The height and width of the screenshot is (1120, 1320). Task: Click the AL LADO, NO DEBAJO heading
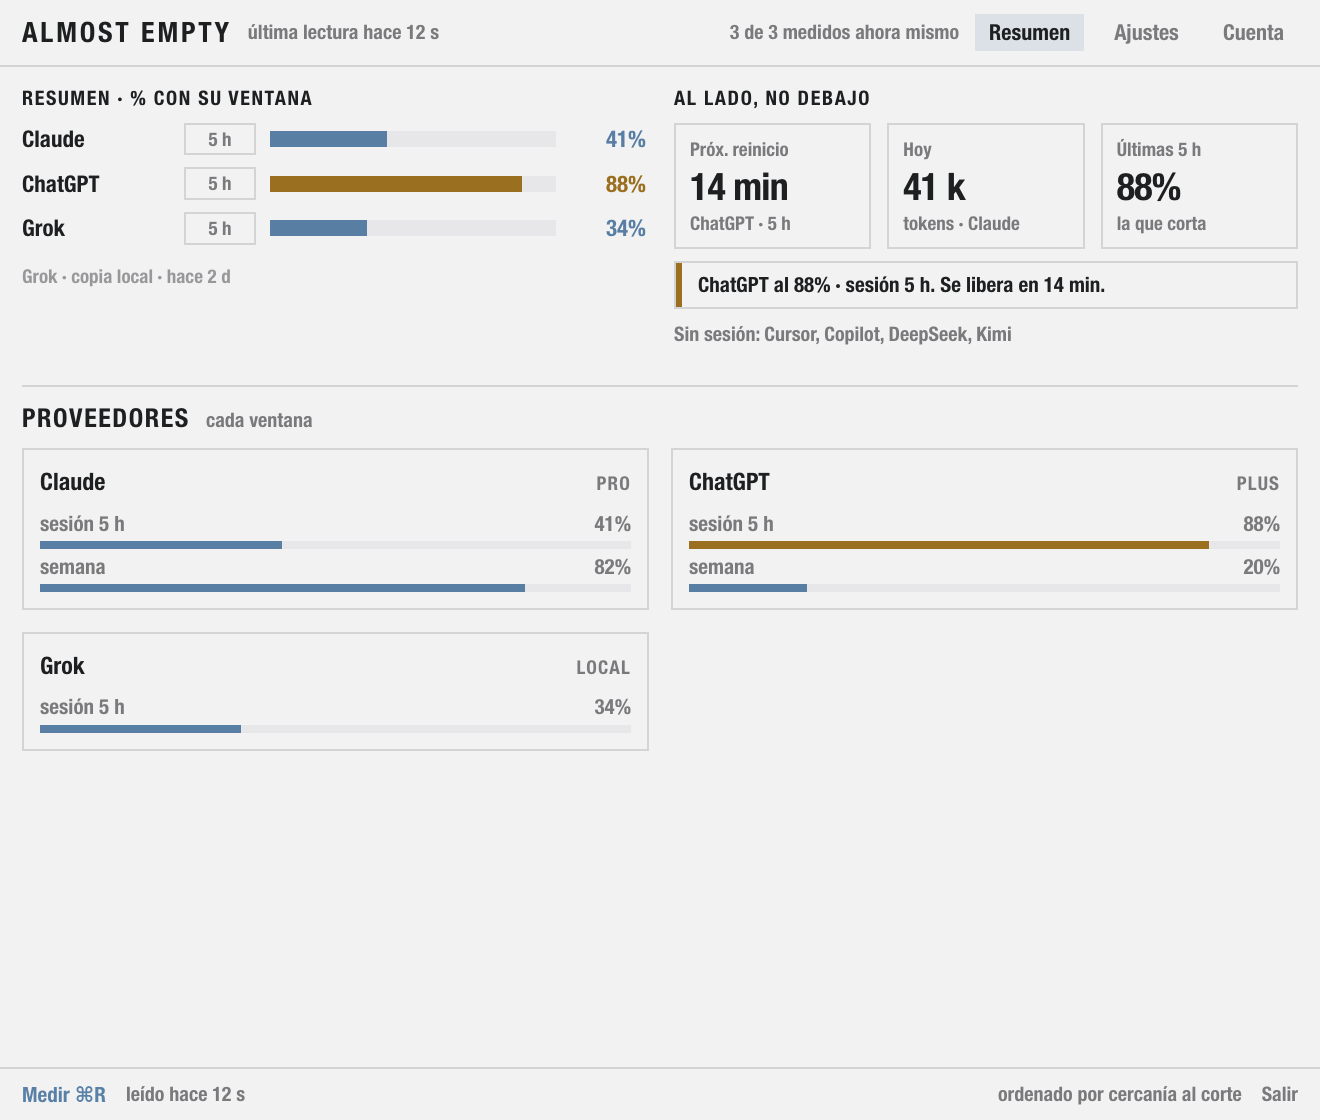pos(772,98)
